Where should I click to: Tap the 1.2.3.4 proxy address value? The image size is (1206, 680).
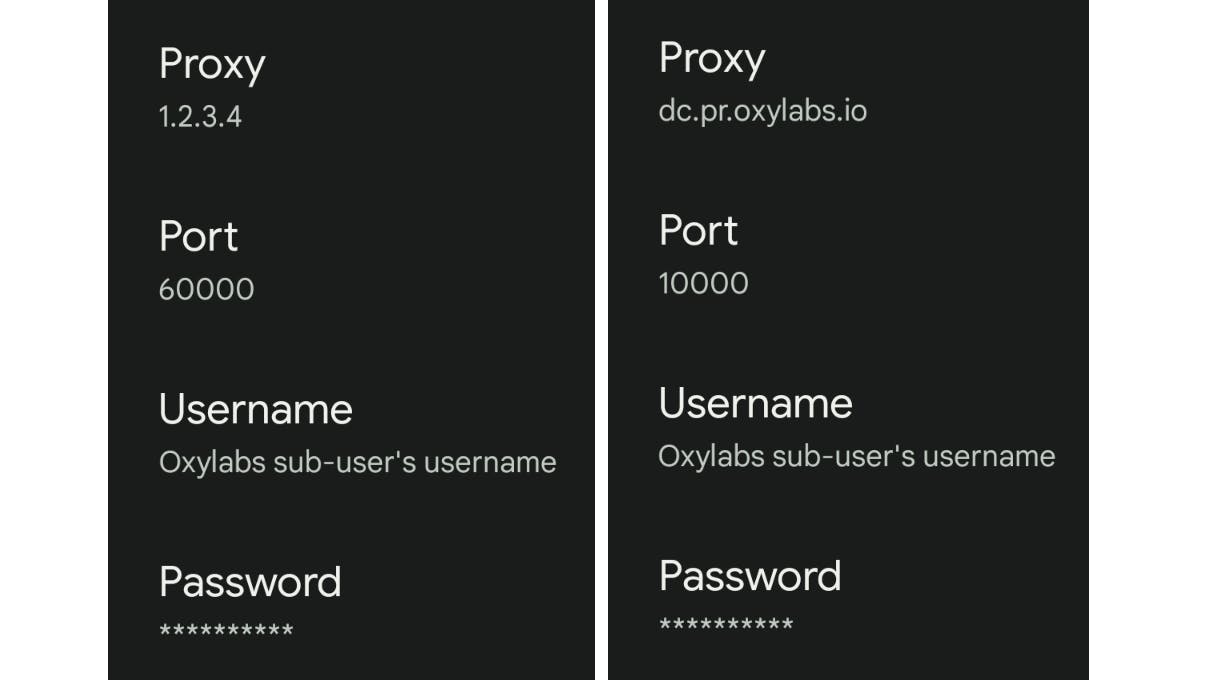click(x=200, y=117)
